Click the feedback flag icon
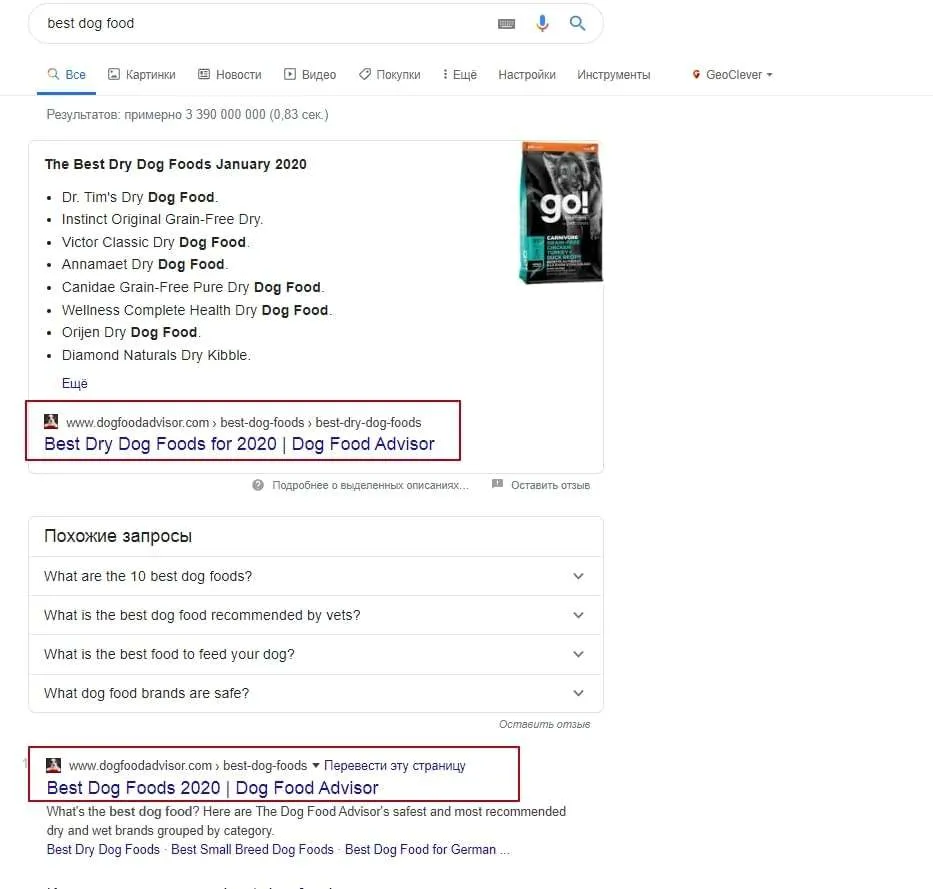933x889 pixels. [497, 484]
